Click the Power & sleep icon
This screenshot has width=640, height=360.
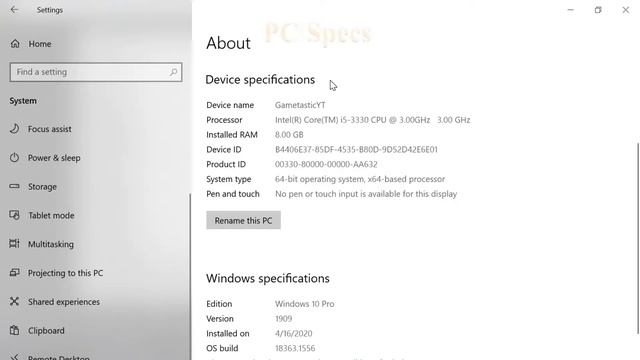[14, 158]
